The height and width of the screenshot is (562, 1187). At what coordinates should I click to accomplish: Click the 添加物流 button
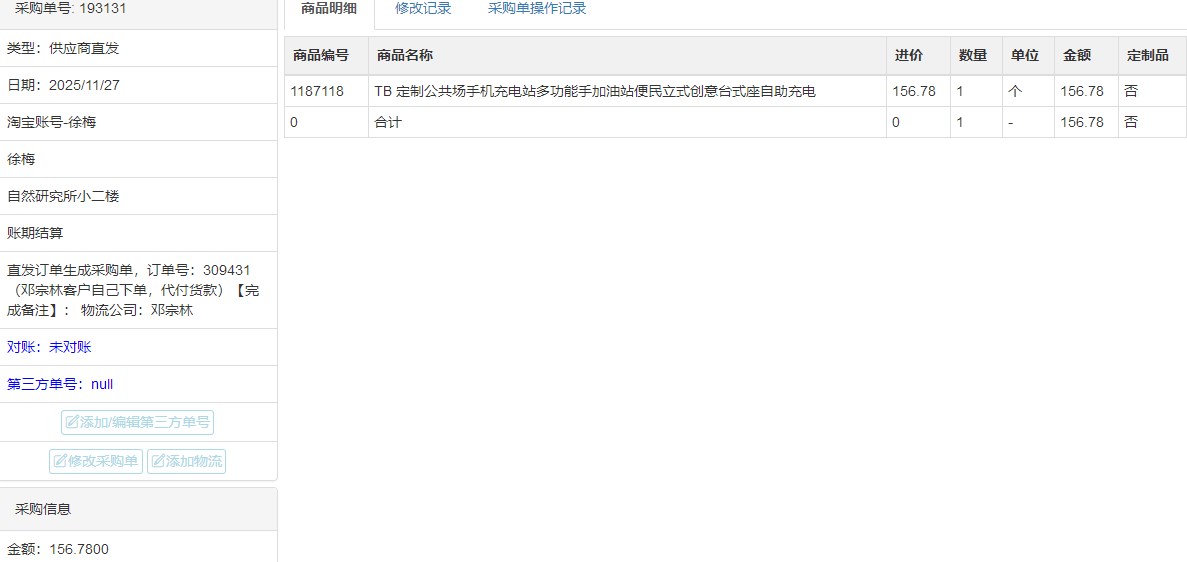tap(186, 461)
